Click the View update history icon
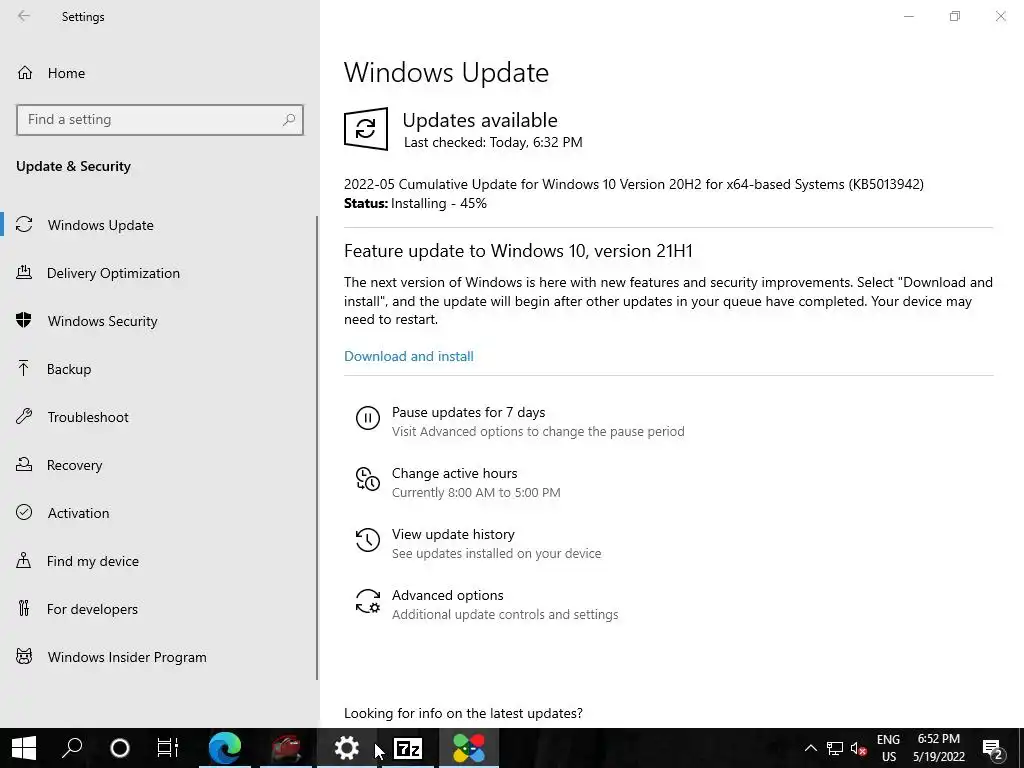The height and width of the screenshot is (768, 1024). [x=368, y=539]
